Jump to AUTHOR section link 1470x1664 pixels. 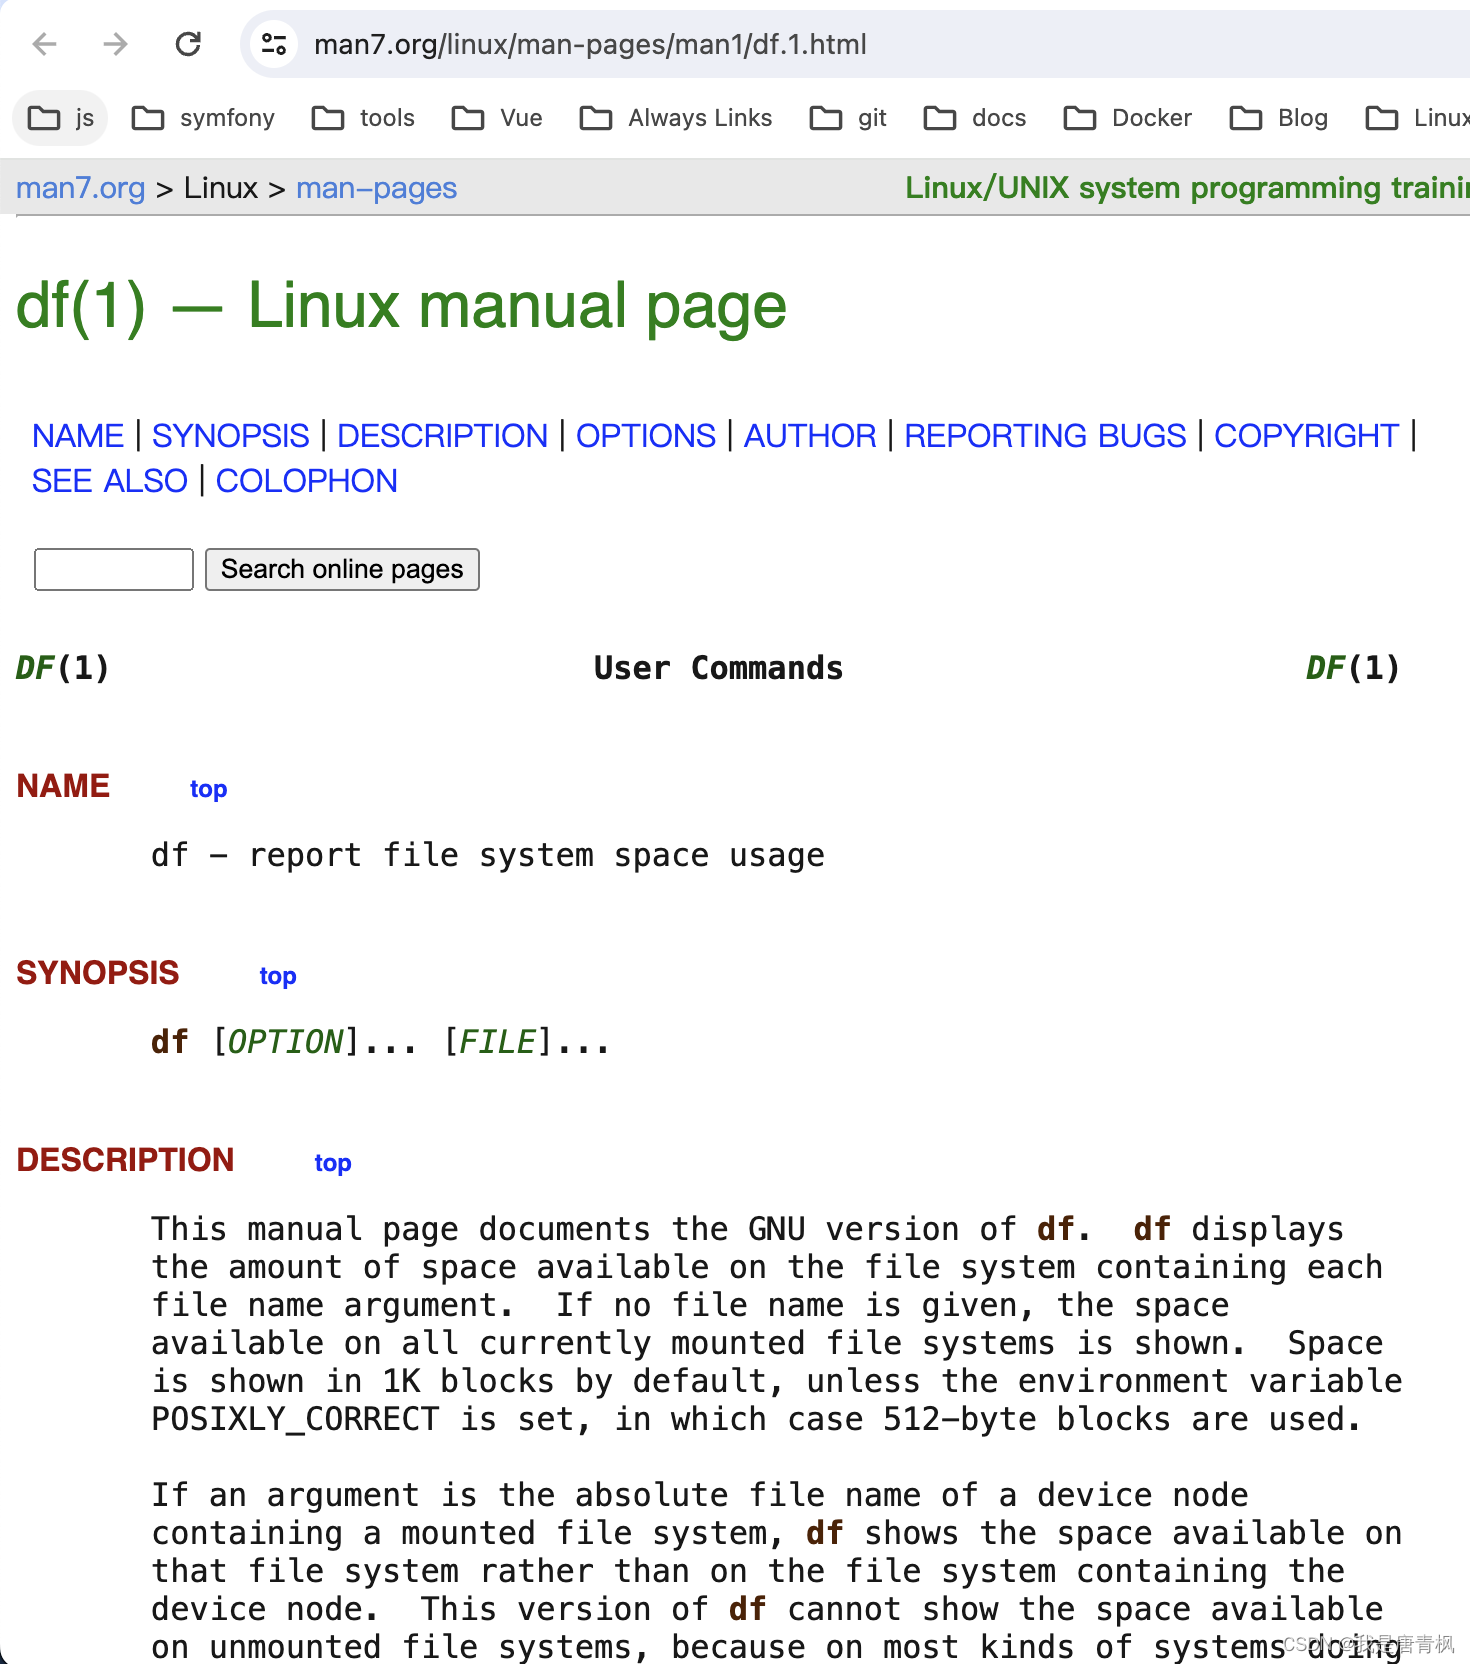click(x=810, y=436)
